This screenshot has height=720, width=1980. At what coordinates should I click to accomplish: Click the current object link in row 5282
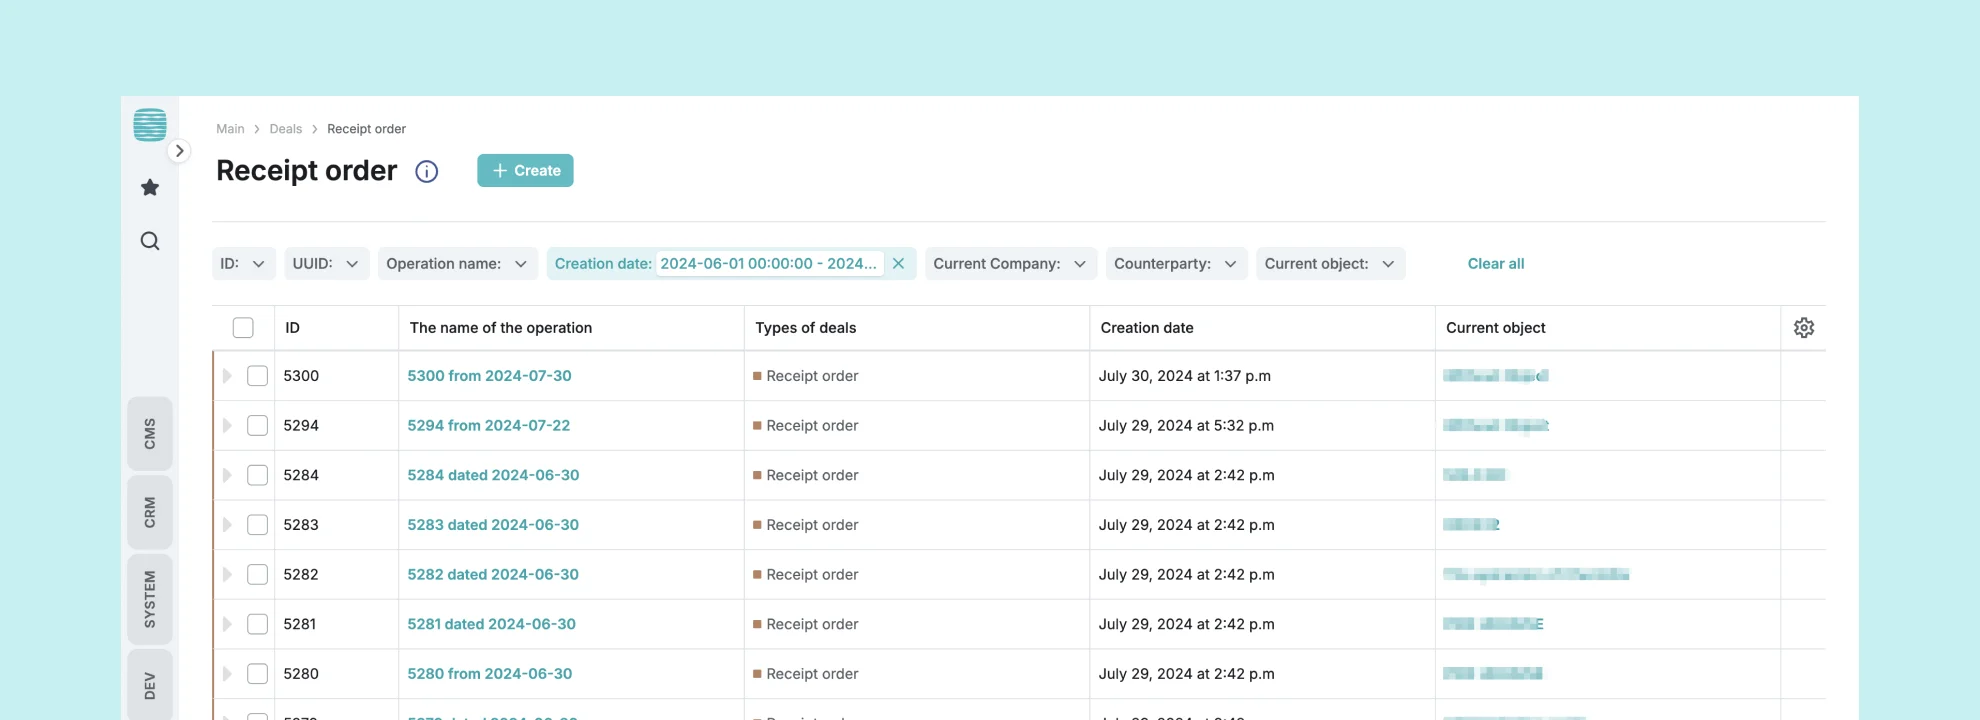pos(1536,575)
